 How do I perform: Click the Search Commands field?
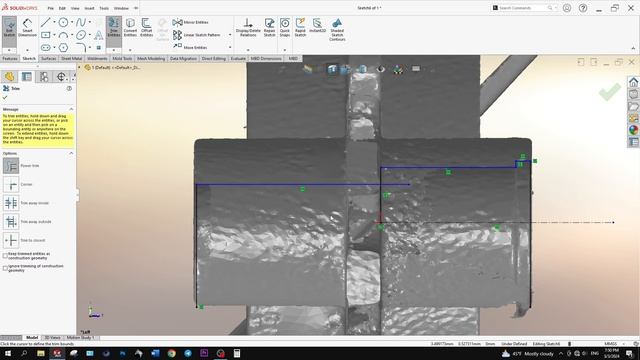[522, 8]
